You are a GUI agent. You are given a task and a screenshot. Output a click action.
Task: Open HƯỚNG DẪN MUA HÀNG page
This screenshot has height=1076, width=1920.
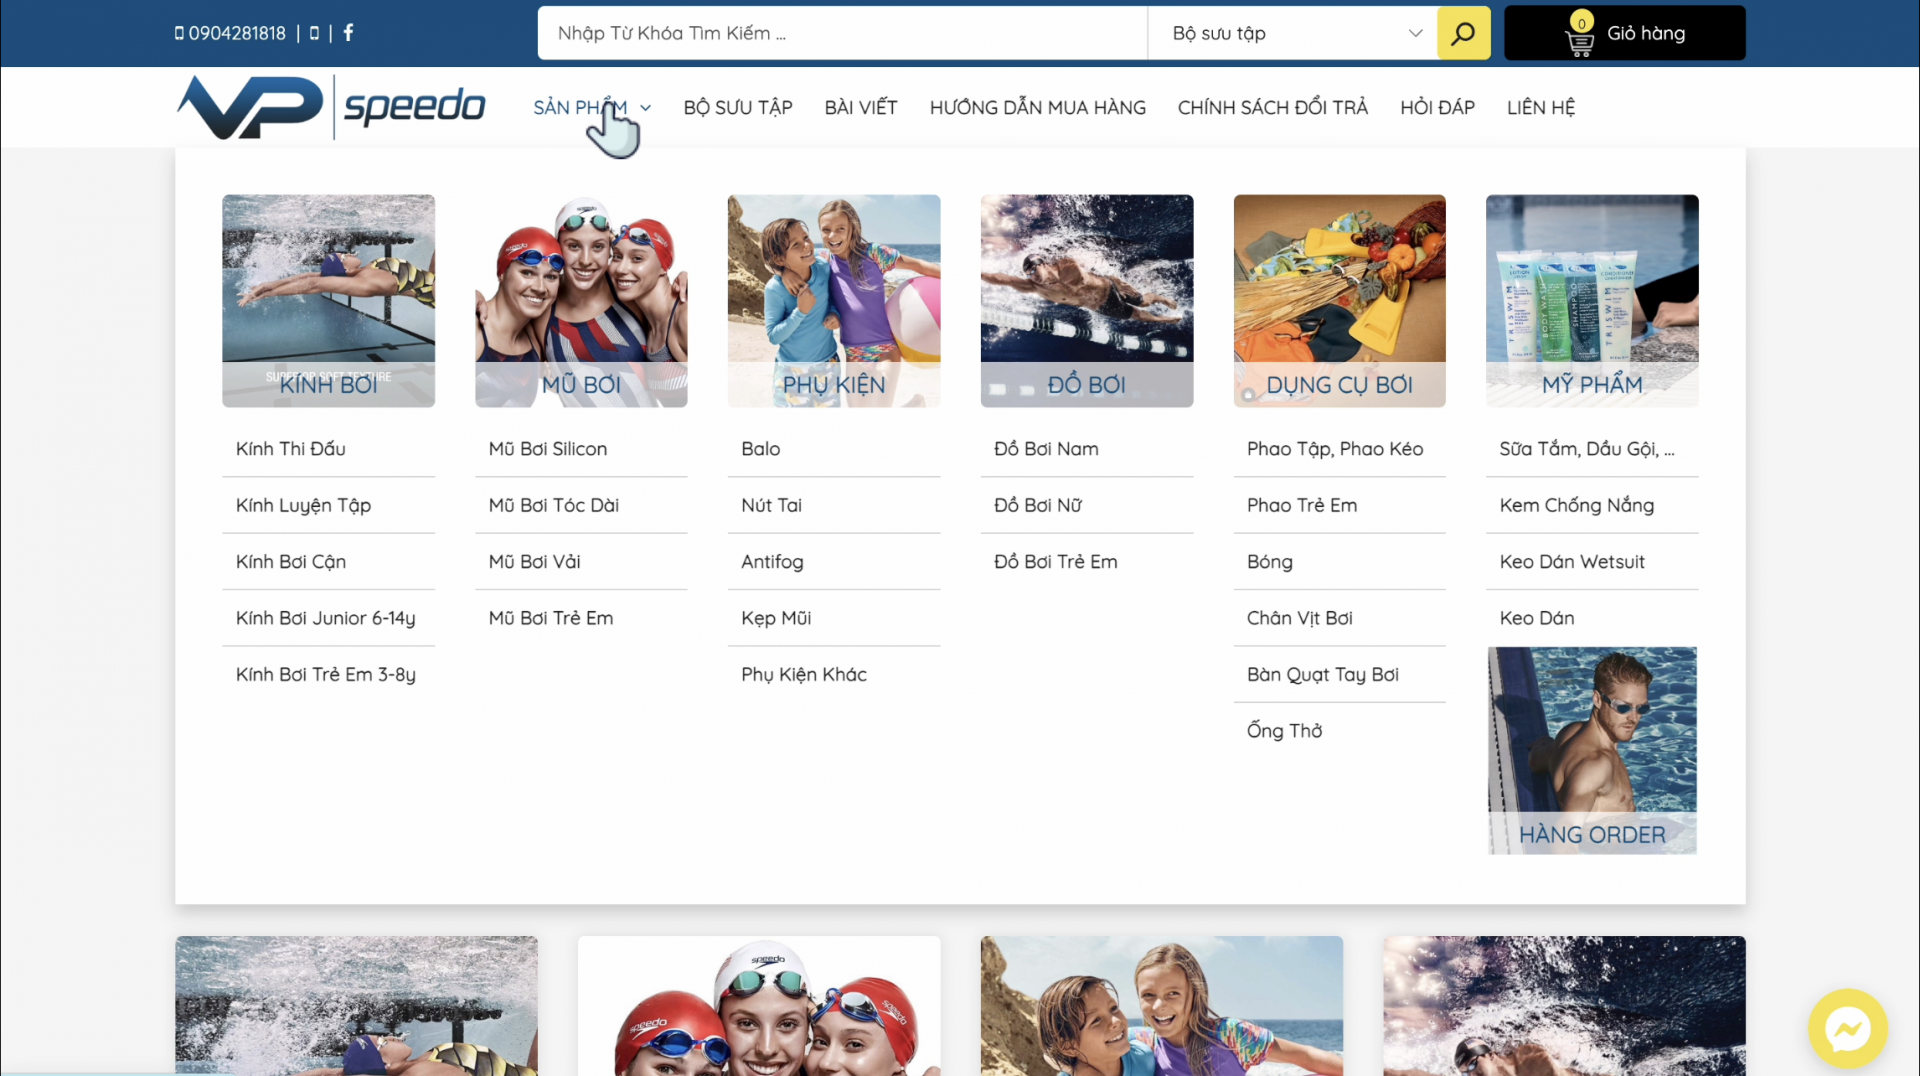[1038, 107]
